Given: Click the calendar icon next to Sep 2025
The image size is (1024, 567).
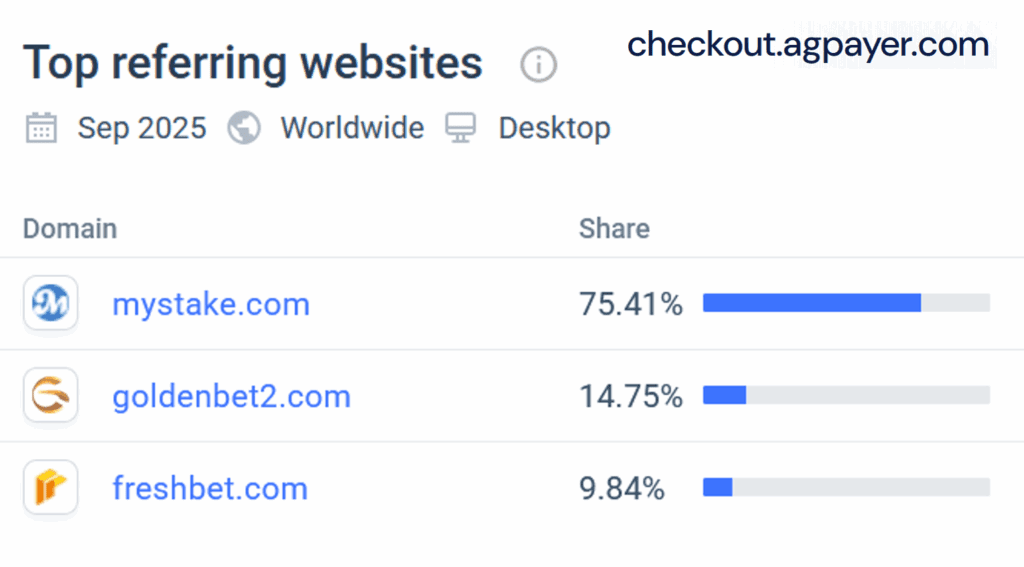Looking at the screenshot, I should click(x=41, y=128).
